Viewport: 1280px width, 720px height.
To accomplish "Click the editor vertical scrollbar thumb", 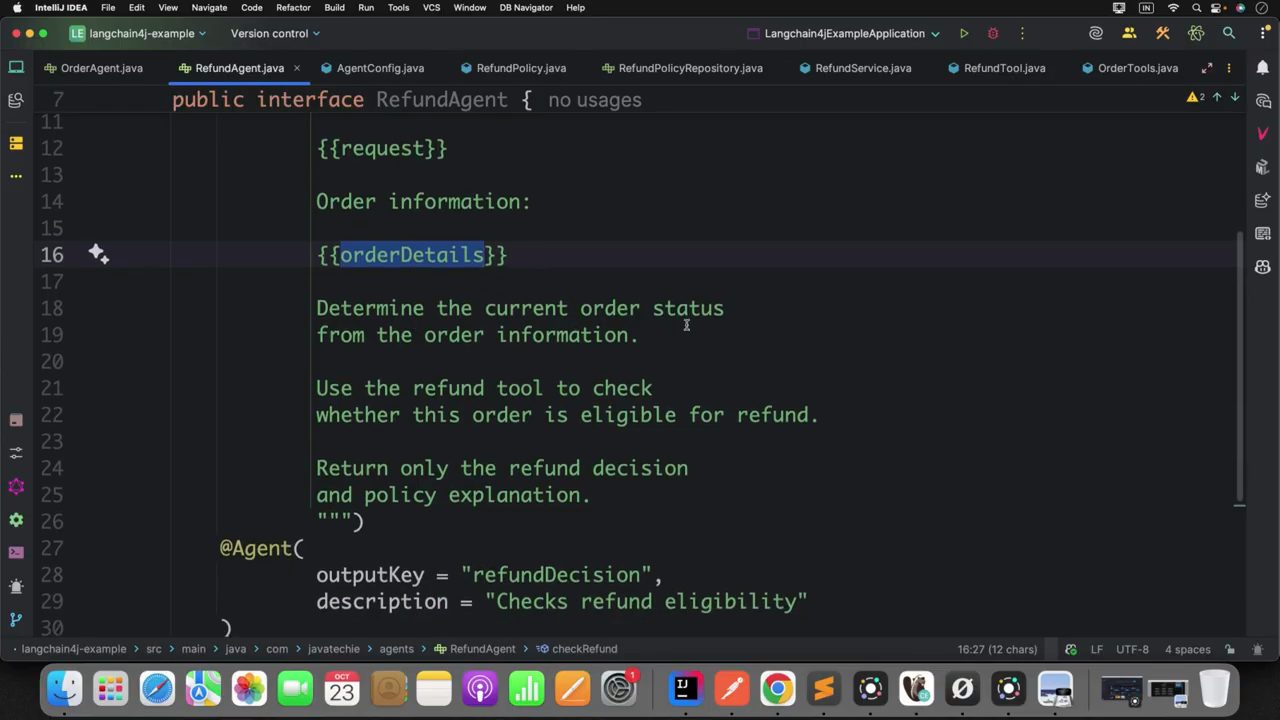I will coord(1240,365).
